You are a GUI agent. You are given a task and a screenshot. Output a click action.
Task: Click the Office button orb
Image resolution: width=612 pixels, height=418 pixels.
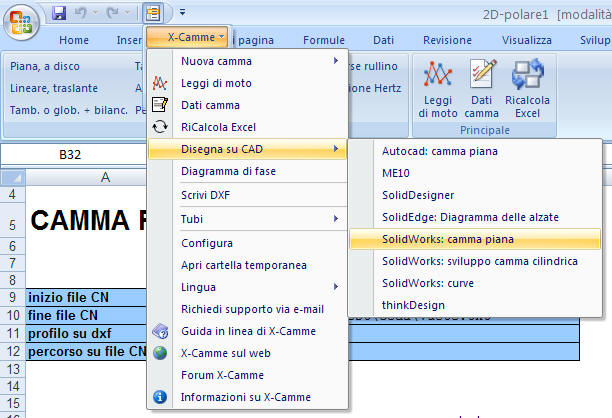[x=21, y=22]
